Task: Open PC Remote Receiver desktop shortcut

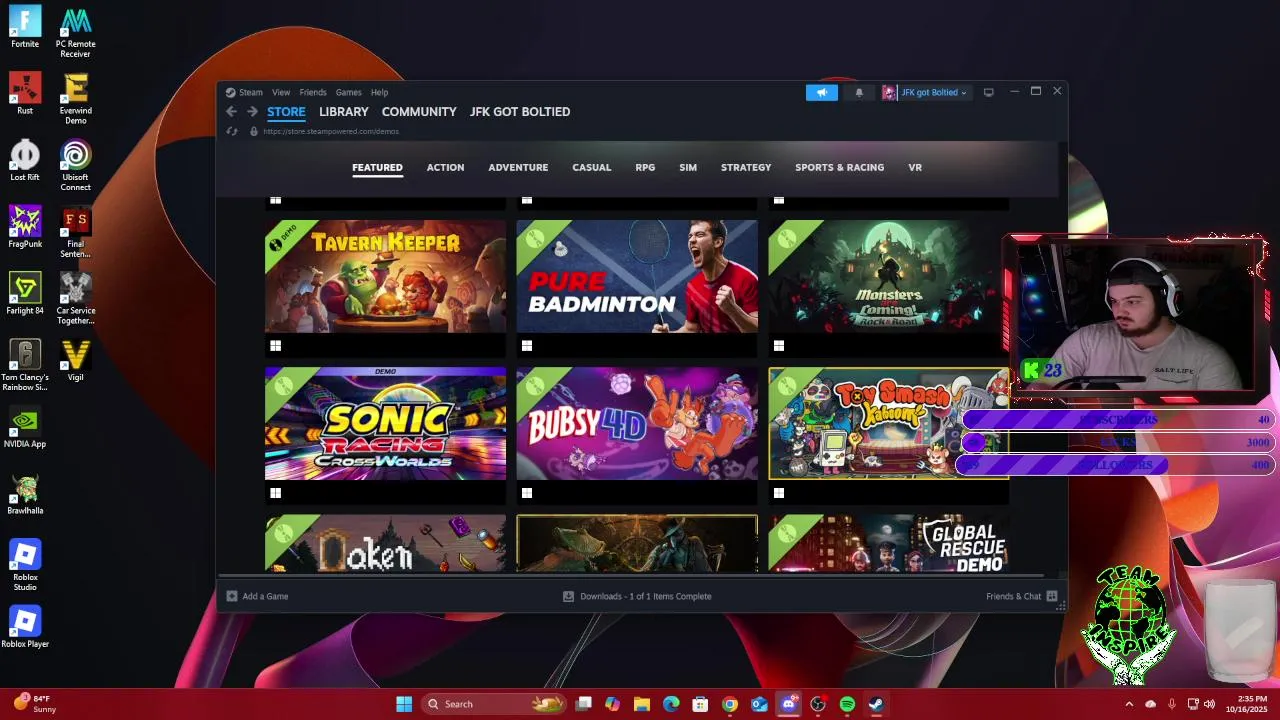Action: point(76,32)
